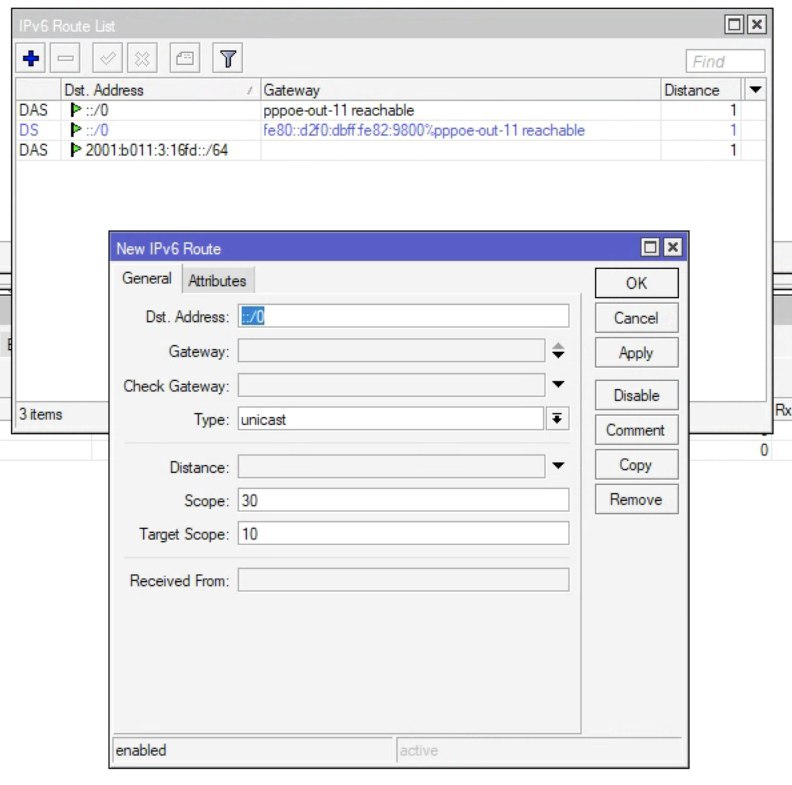Image resolution: width=792 pixels, height=785 pixels.
Task: Click the minus Remove icon in toolbar
Action: (65, 59)
